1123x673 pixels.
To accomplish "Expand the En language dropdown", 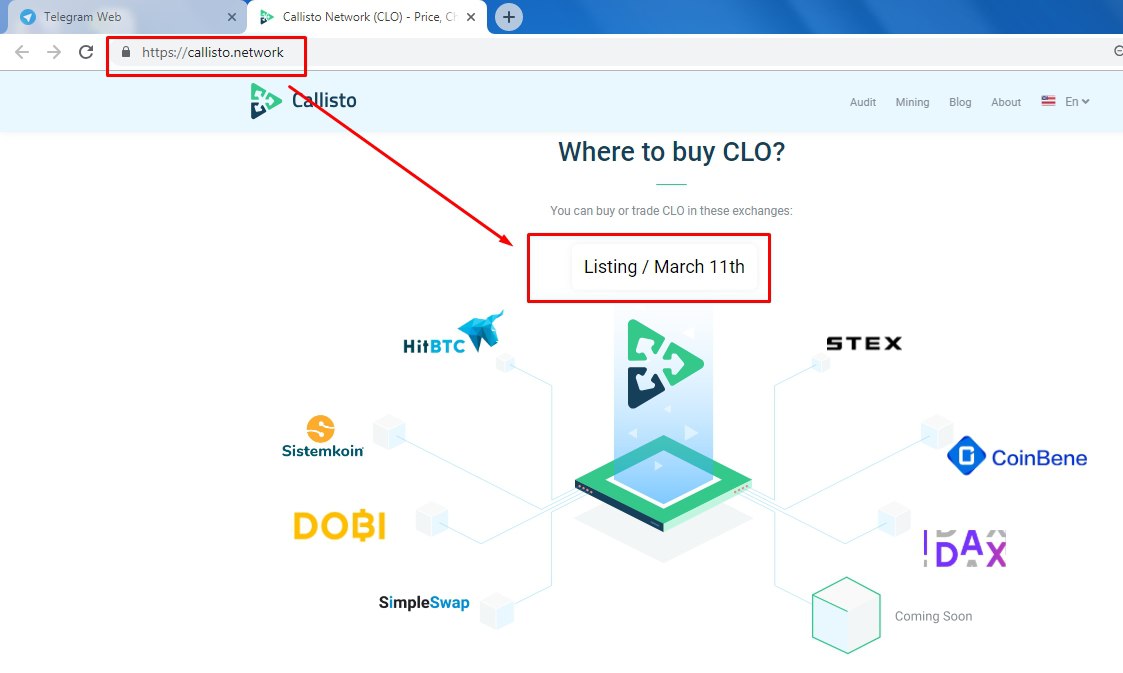I will (1076, 102).
